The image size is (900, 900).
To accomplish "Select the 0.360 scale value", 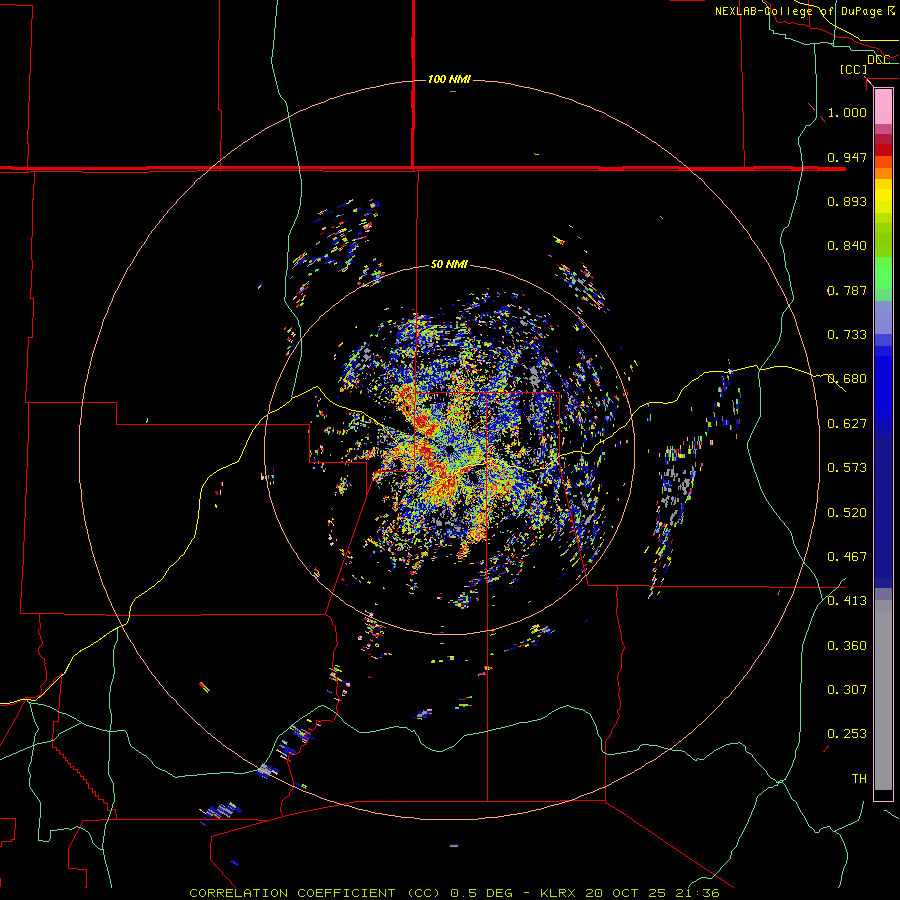I will [847, 646].
